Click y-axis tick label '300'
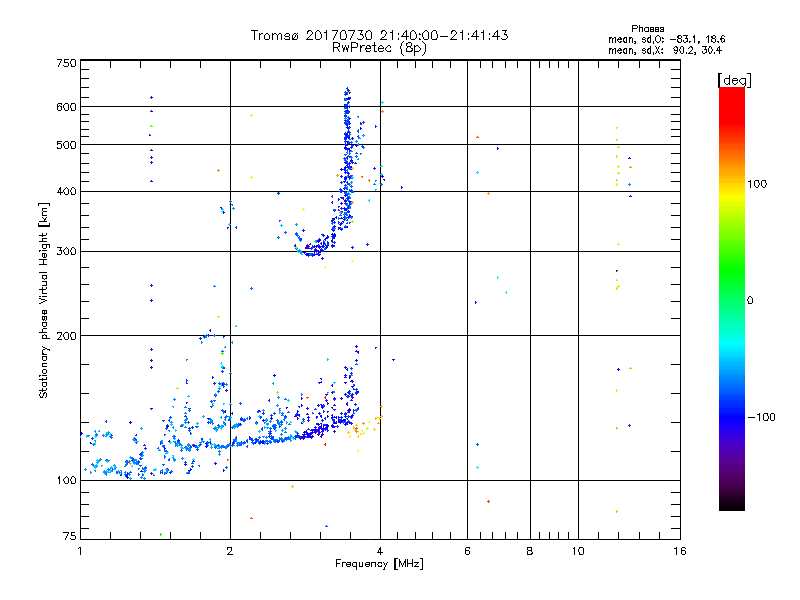This screenshot has width=800, height=600. click(x=66, y=251)
